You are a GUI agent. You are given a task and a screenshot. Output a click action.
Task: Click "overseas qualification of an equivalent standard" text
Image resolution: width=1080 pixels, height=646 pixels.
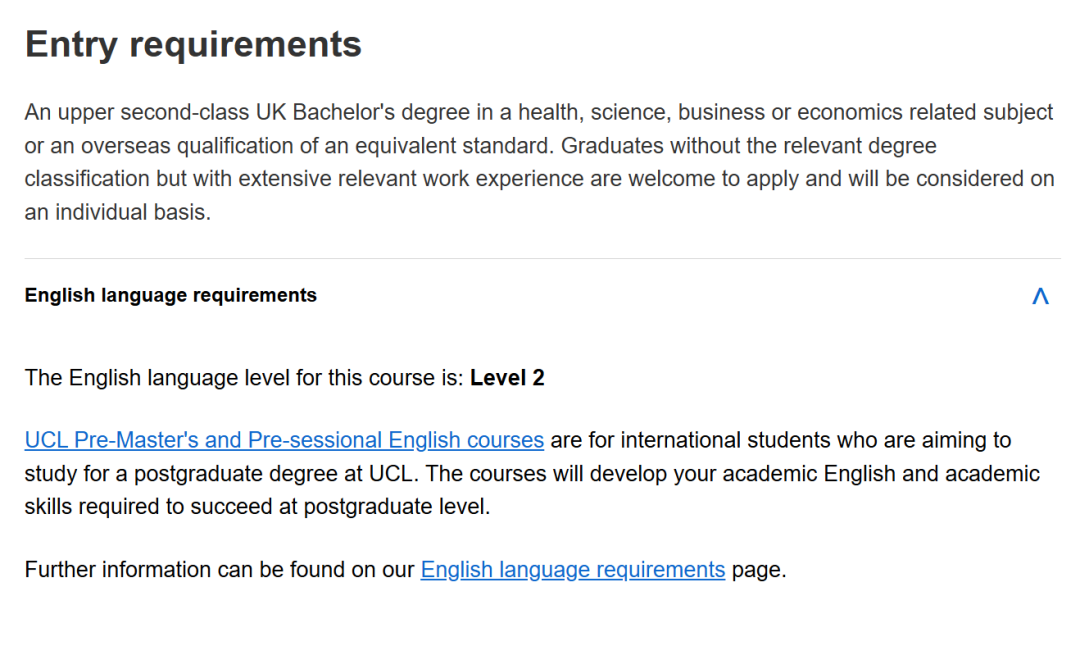tap(300, 146)
